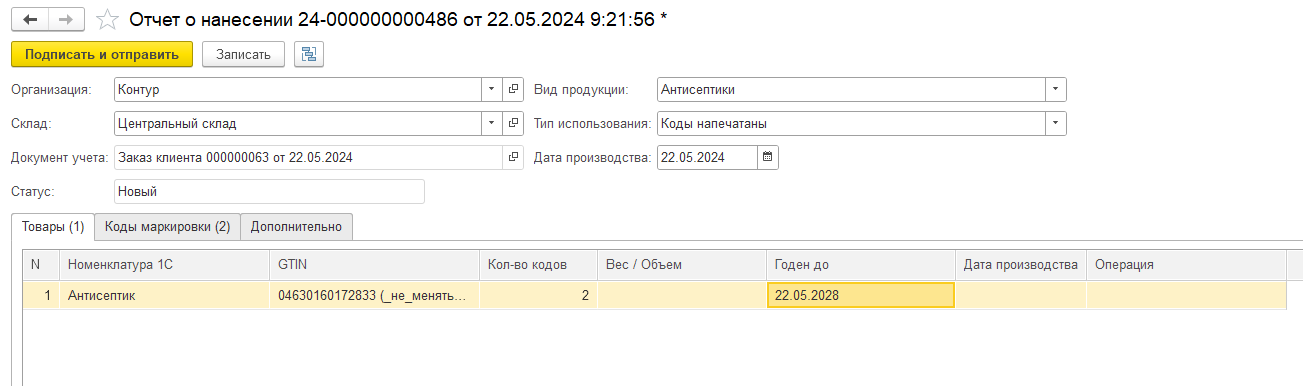
Task: Select the Товары (1) tab
Action: [x=53, y=227]
